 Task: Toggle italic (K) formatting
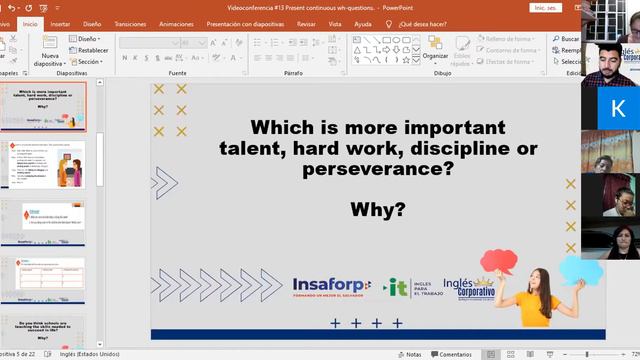click(x=135, y=58)
